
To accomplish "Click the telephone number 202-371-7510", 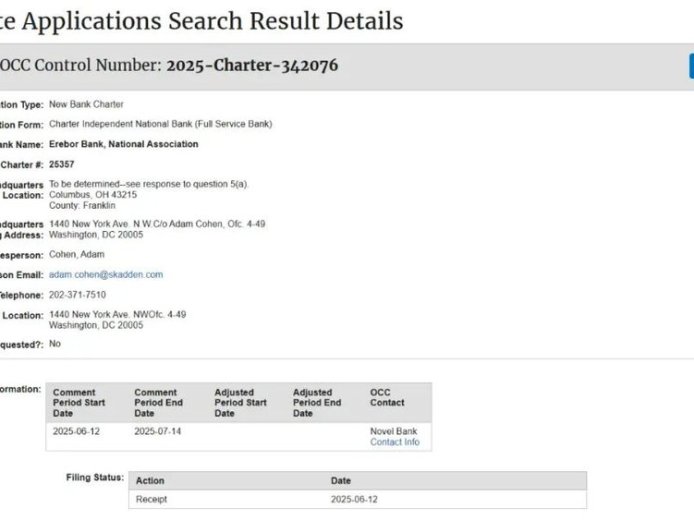I will tap(77, 295).
